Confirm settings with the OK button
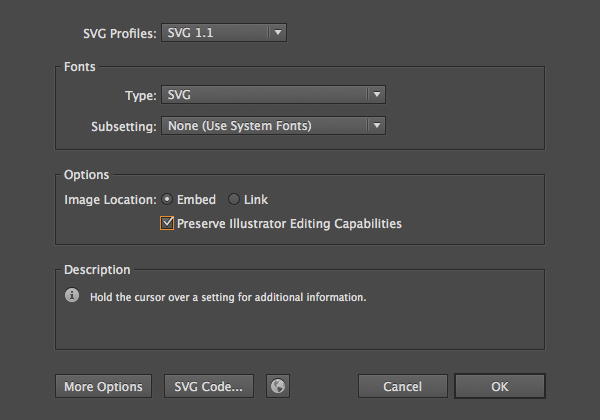Viewport: 600px width, 420px height. [499, 386]
